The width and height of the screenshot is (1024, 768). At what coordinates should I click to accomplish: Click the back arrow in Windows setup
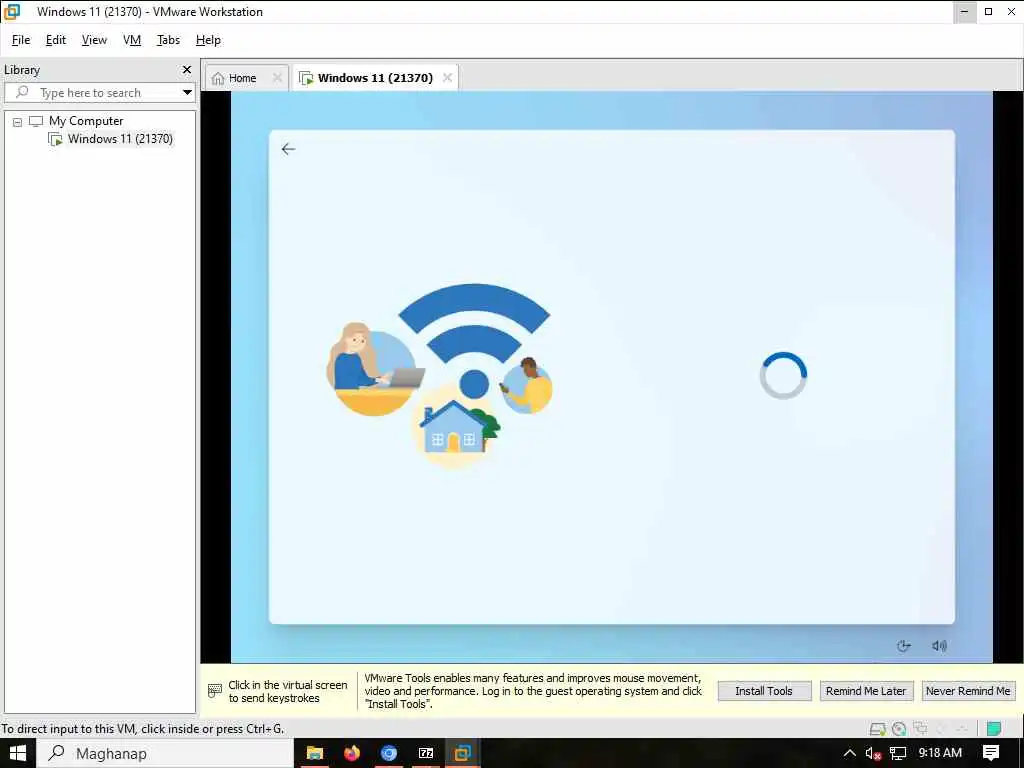[x=288, y=149]
